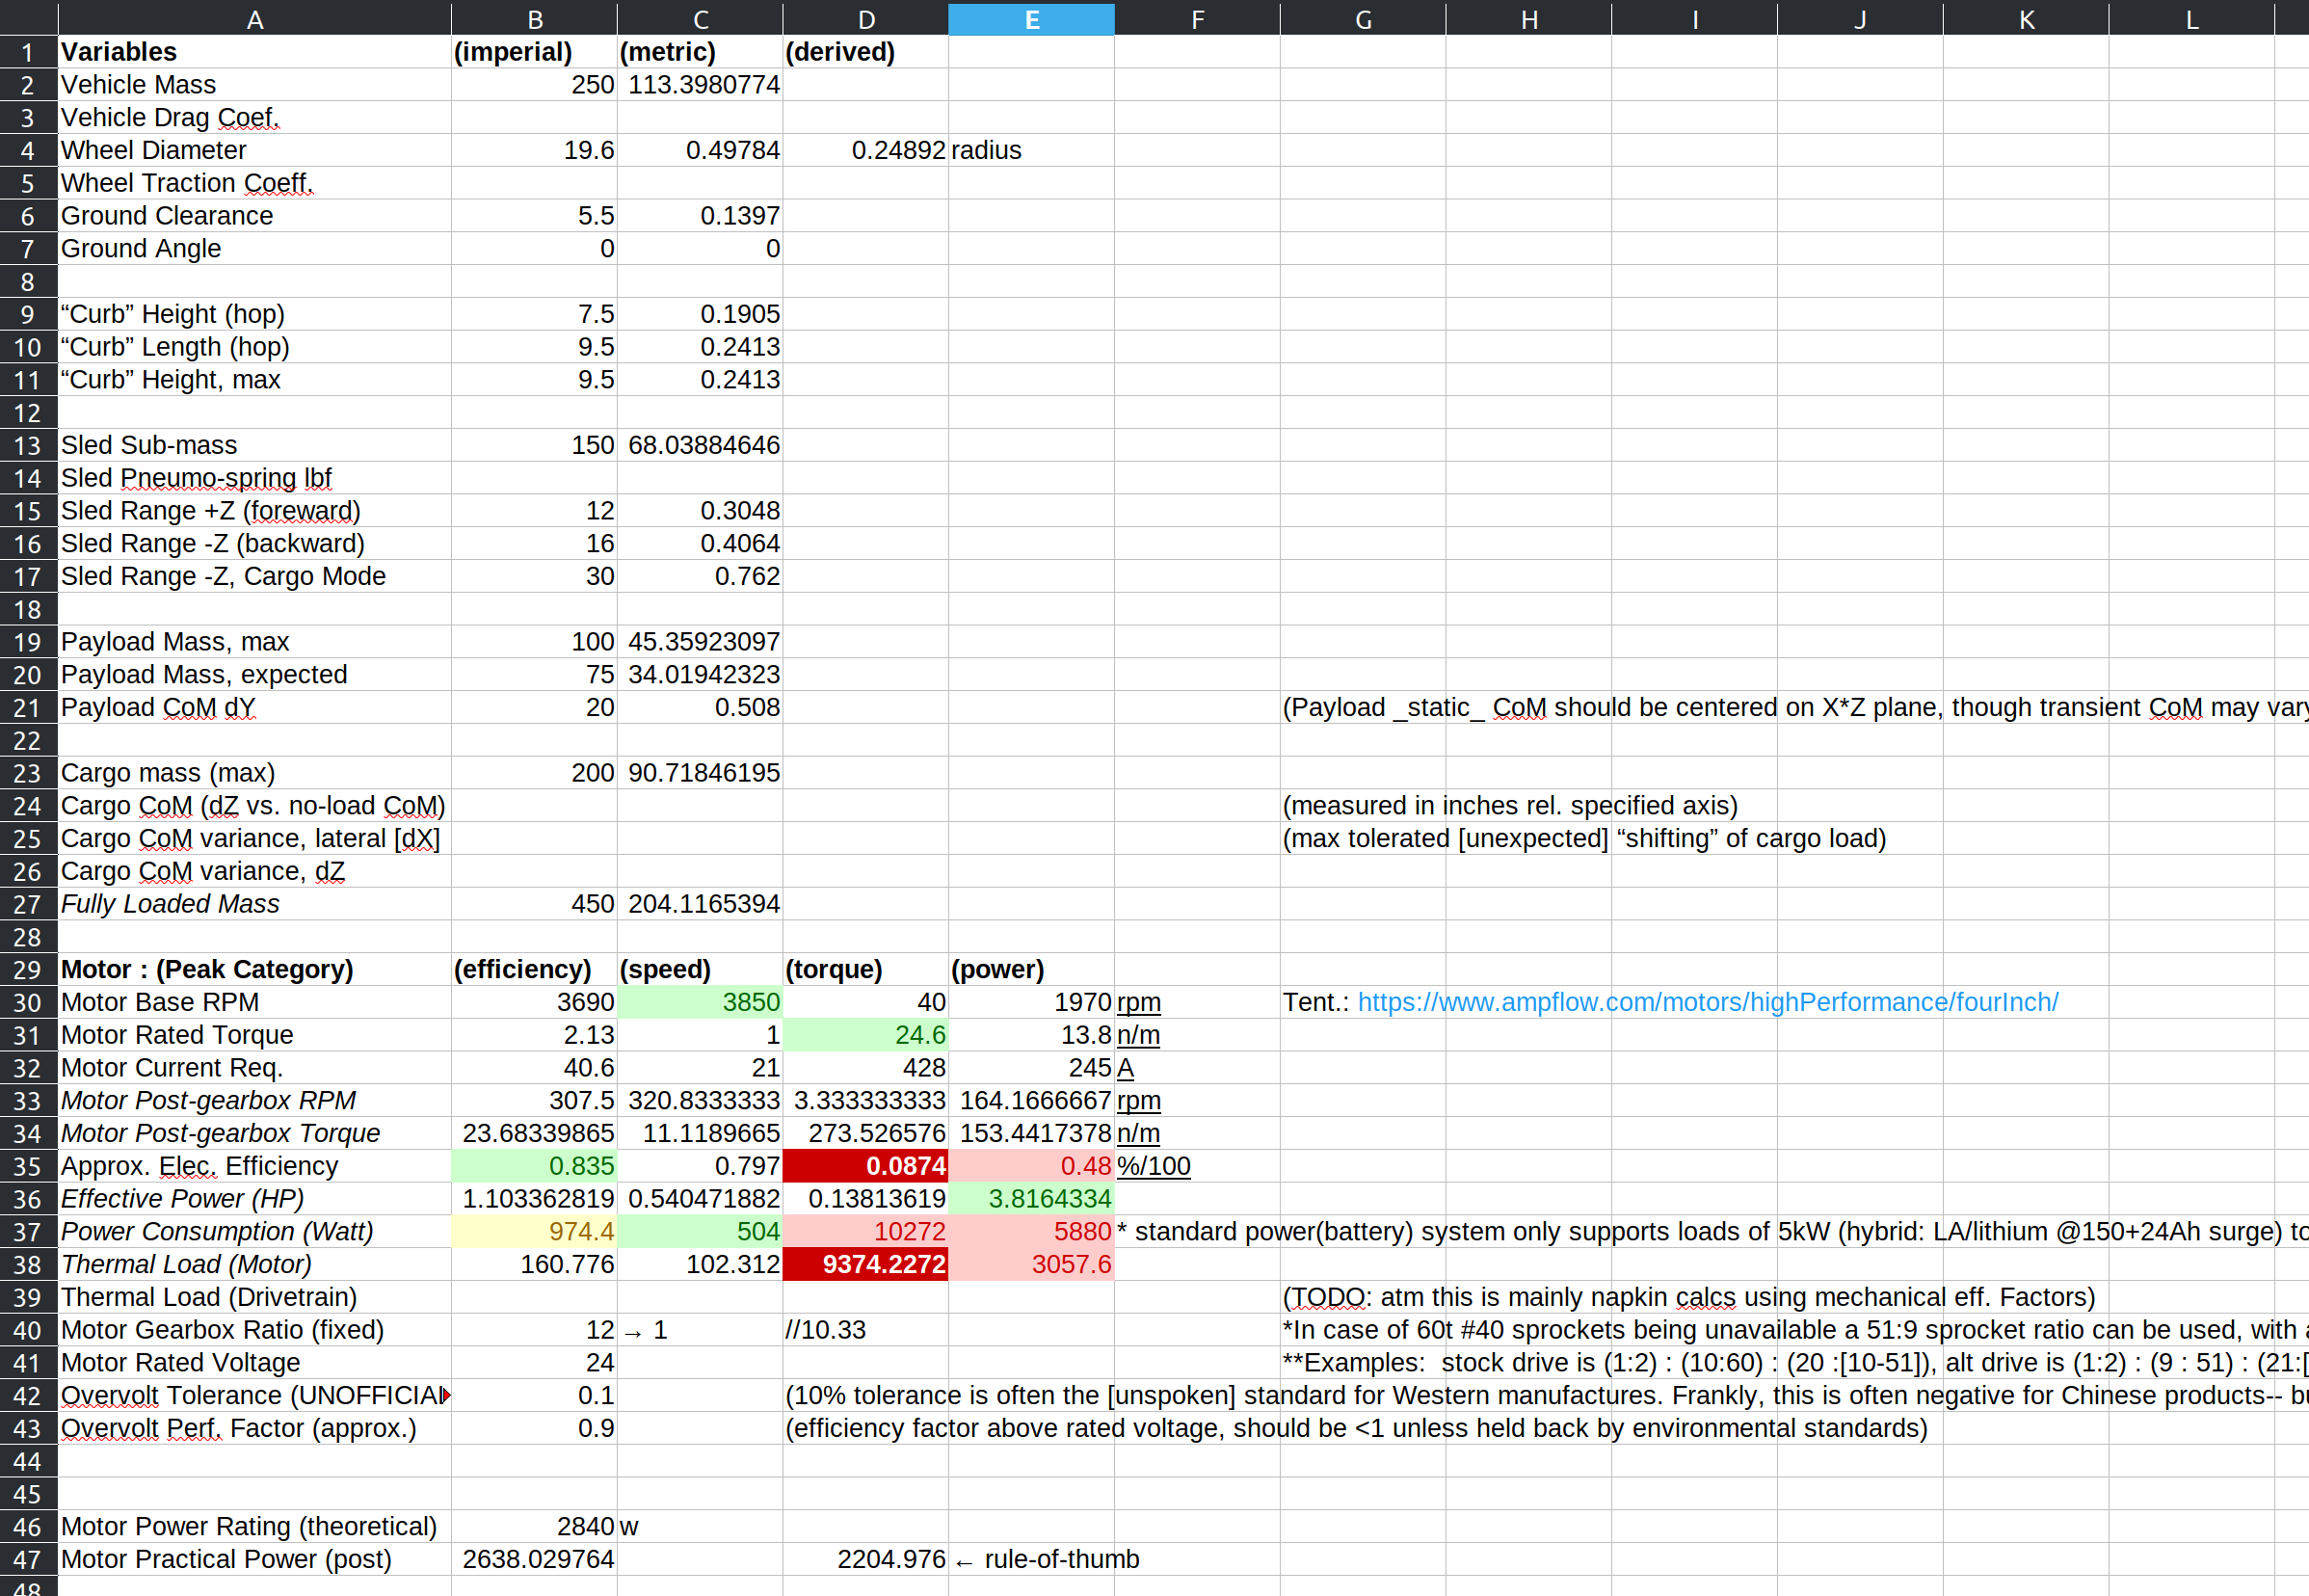The image size is (2309, 1596).
Task: Click the 'radius' label cell
Action: click(1031, 150)
